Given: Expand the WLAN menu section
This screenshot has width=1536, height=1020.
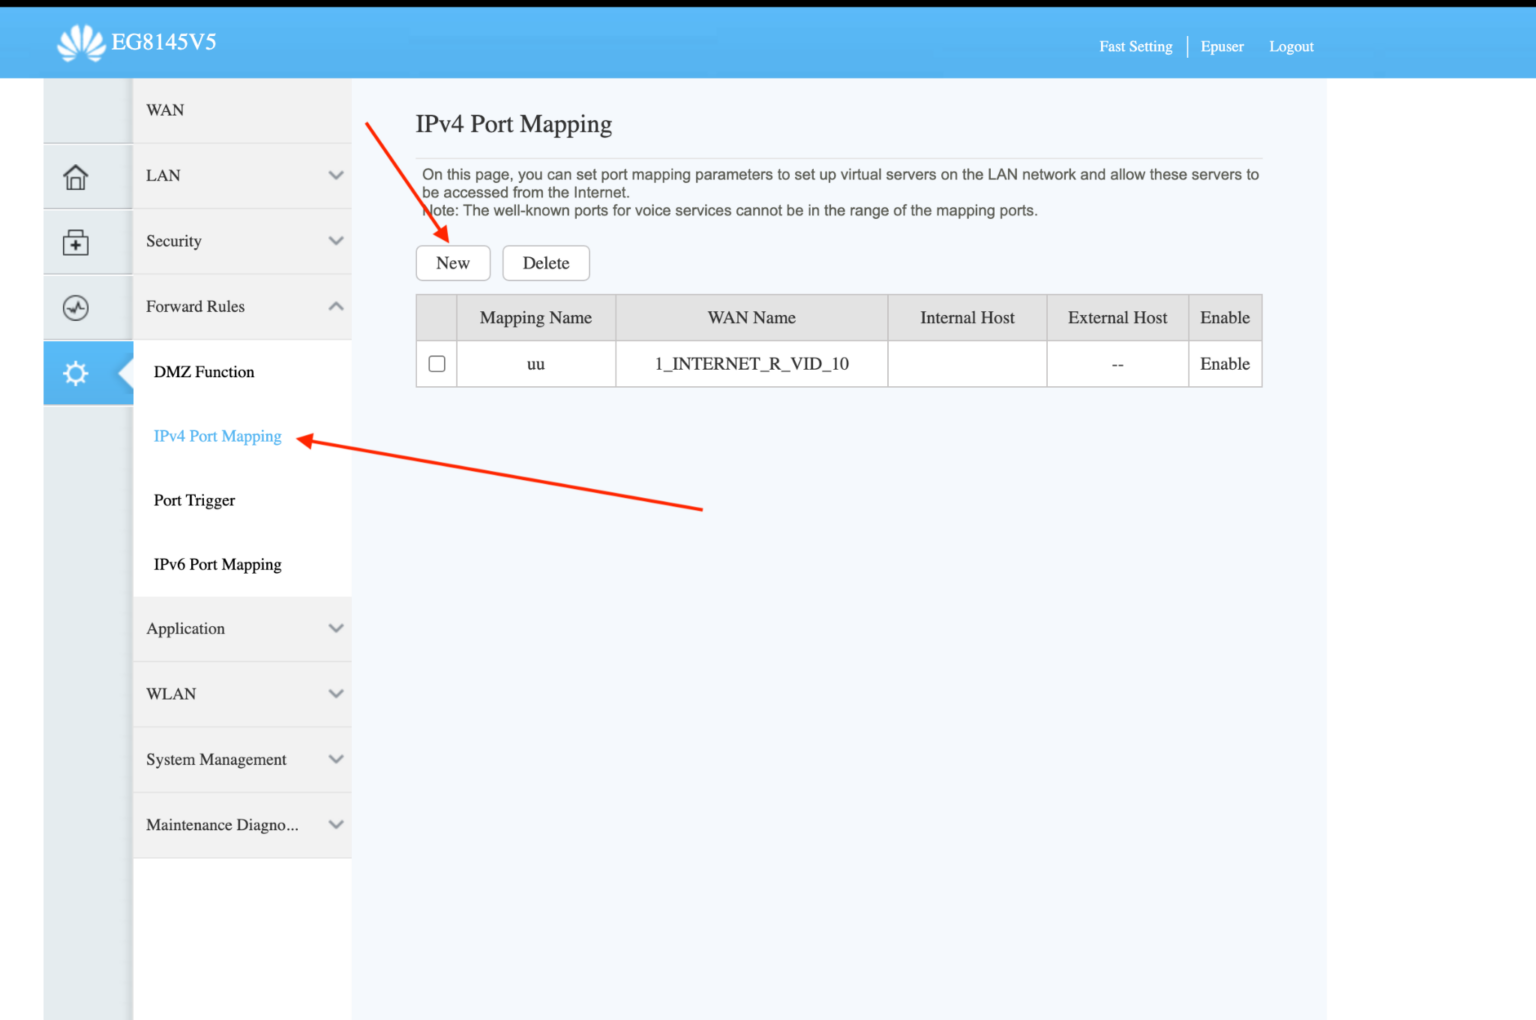Looking at the screenshot, I should [x=240, y=693].
